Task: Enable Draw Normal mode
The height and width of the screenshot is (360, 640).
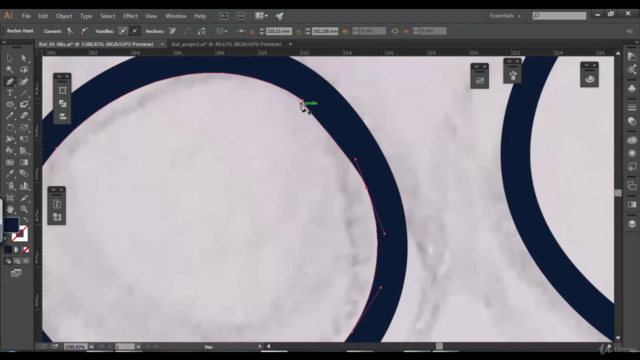Action: coord(8,261)
